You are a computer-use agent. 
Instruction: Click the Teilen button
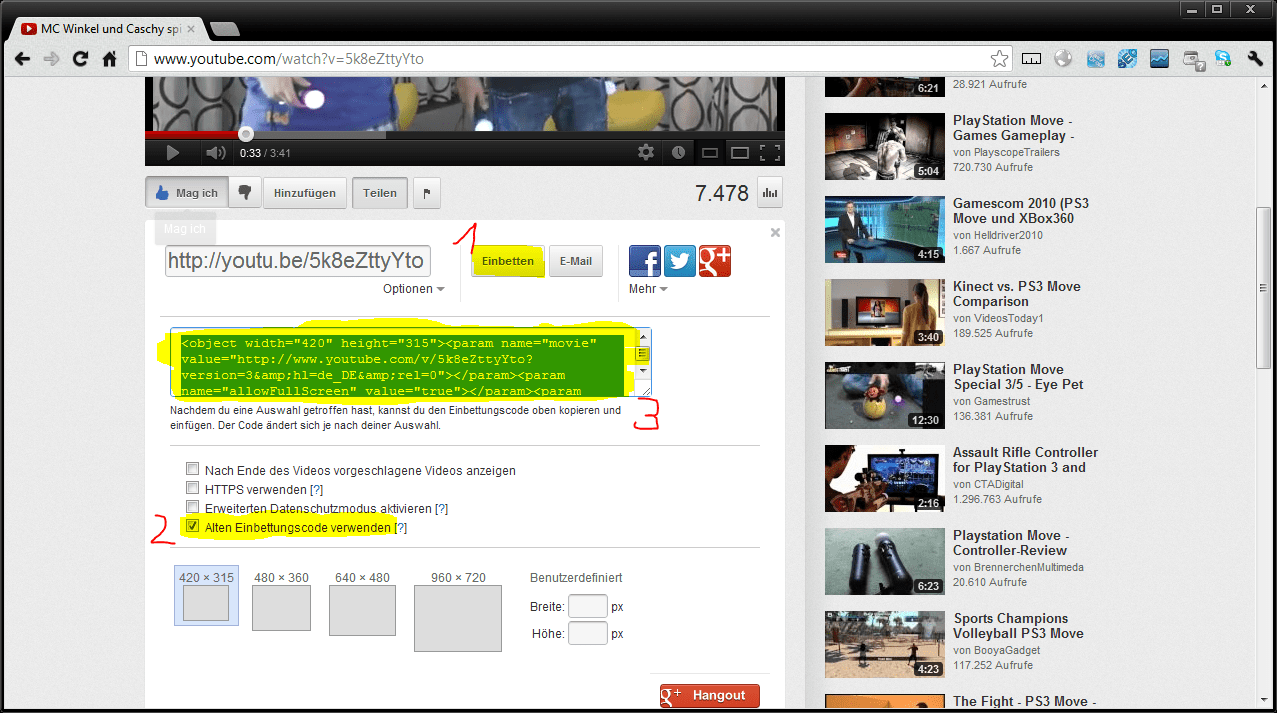pos(380,193)
